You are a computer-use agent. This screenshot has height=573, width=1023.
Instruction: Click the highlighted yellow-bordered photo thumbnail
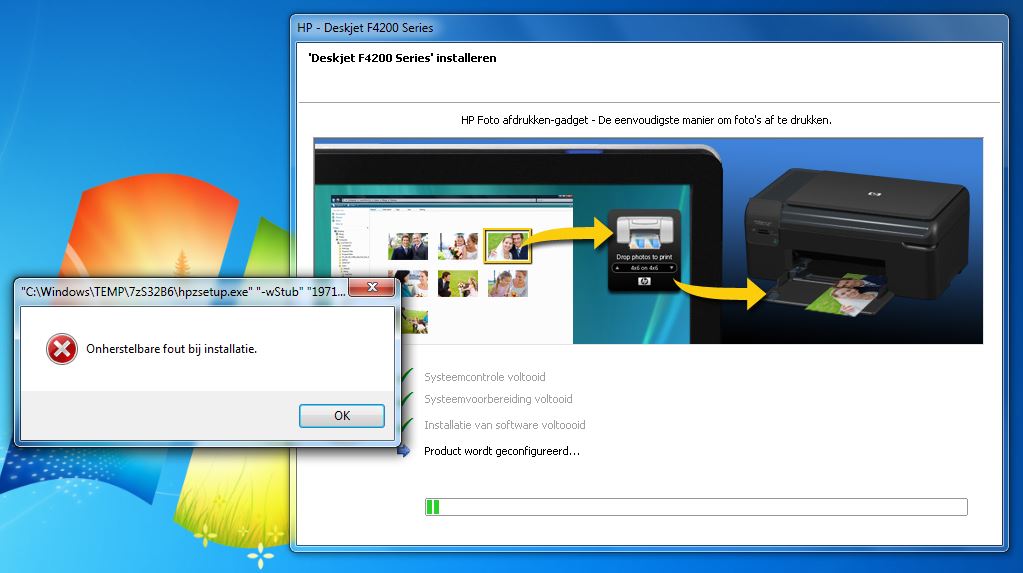tap(508, 246)
